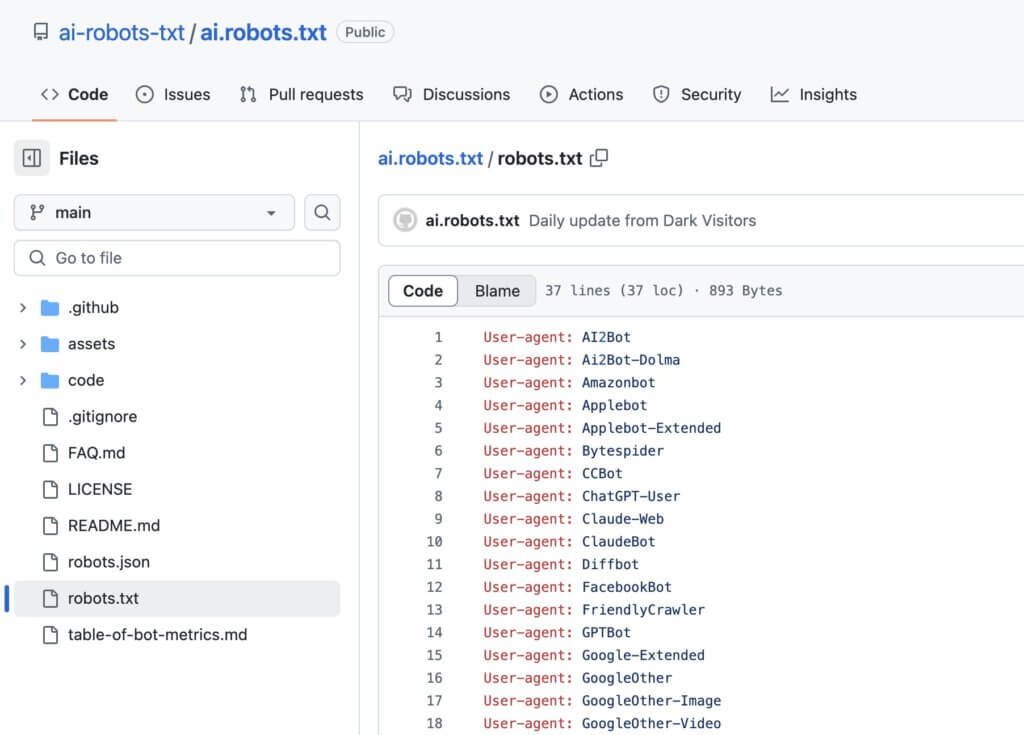This screenshot has width=1024, height=735.
Task: Open the Issues tab
Action: [173, 95]
